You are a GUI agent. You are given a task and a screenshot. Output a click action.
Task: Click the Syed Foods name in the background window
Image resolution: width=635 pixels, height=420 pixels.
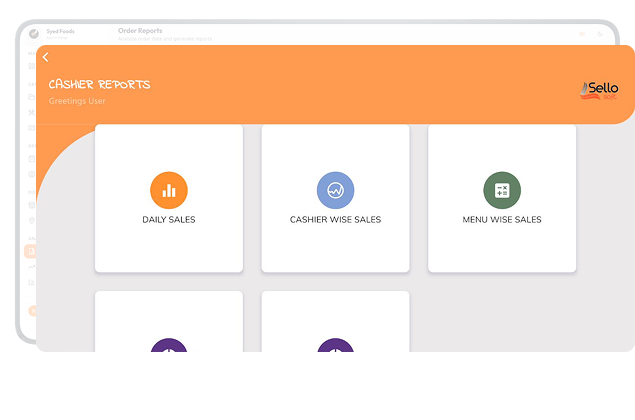(60, 31)
